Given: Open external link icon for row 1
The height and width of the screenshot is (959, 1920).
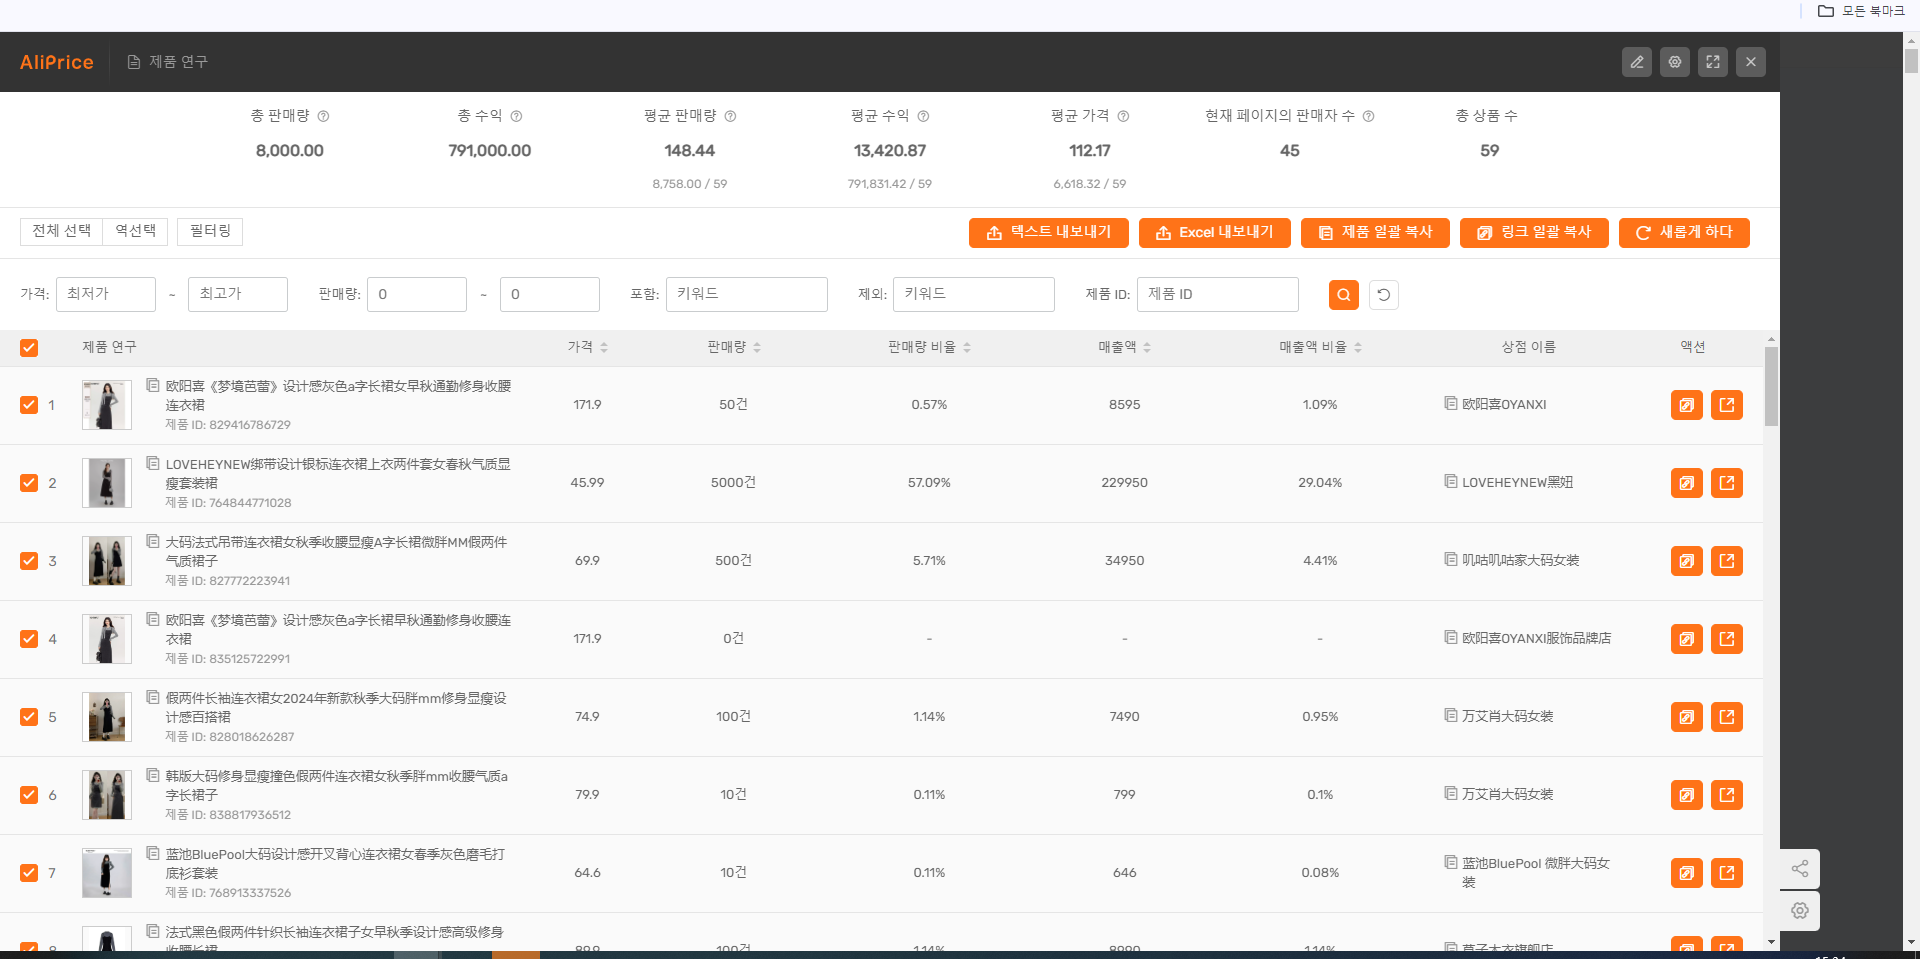Looking at the screenshot, I should click(x=1727, y=405).
